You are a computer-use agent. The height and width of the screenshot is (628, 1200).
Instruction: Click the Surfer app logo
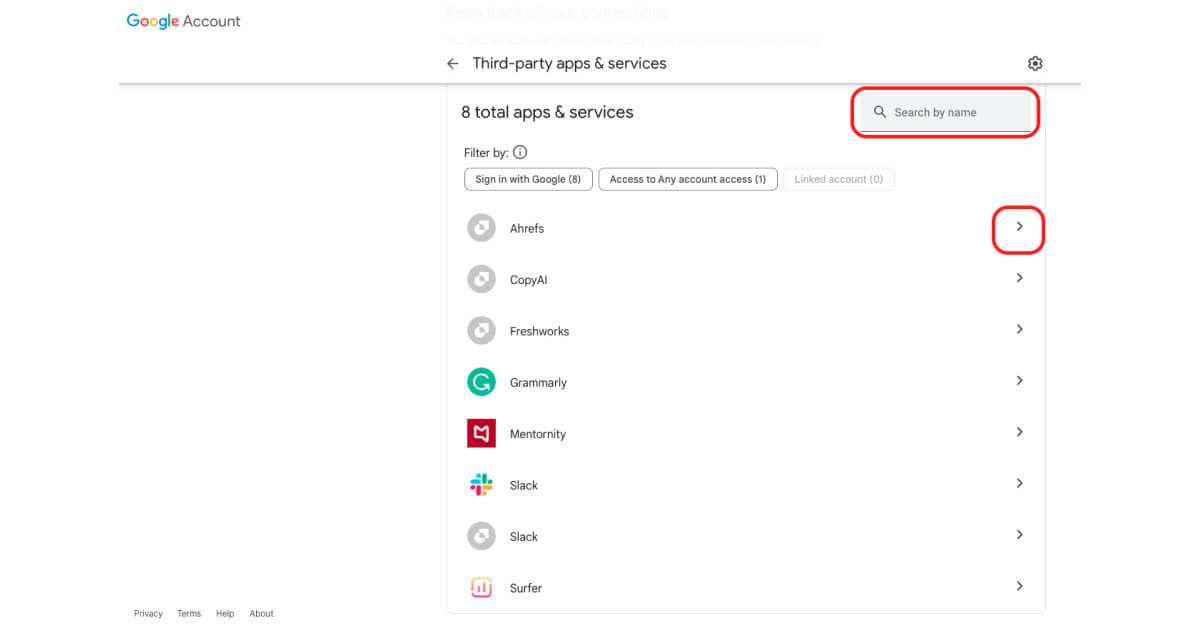pos(481,588)
